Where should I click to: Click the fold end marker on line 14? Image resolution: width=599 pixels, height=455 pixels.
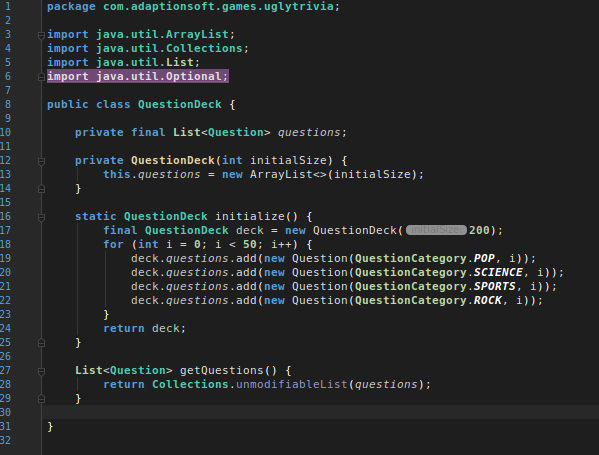click(x=41, y=189)
